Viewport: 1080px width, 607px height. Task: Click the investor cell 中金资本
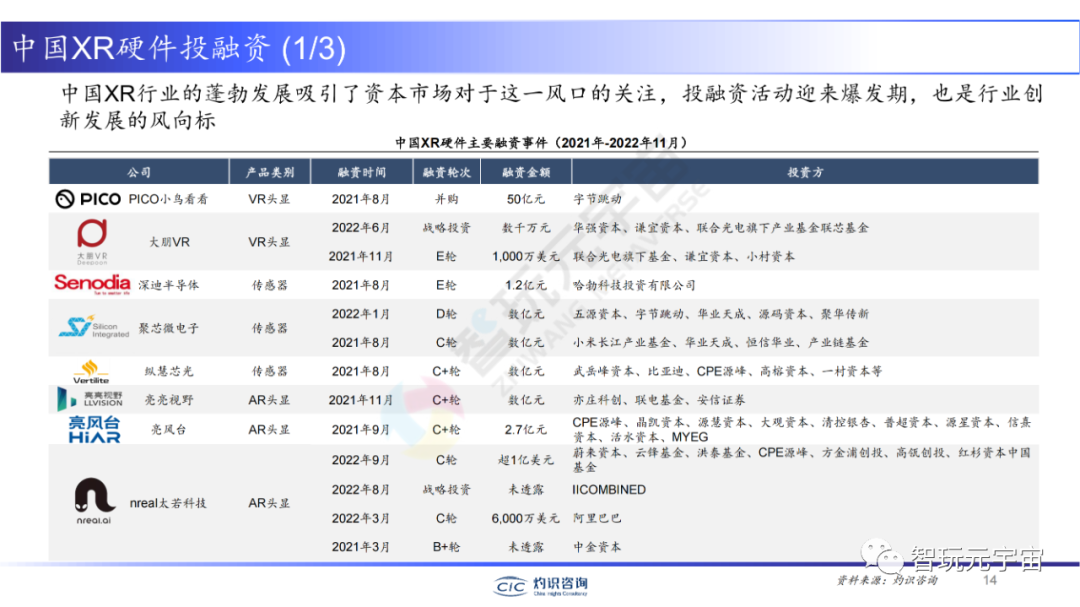pos(597,546)
